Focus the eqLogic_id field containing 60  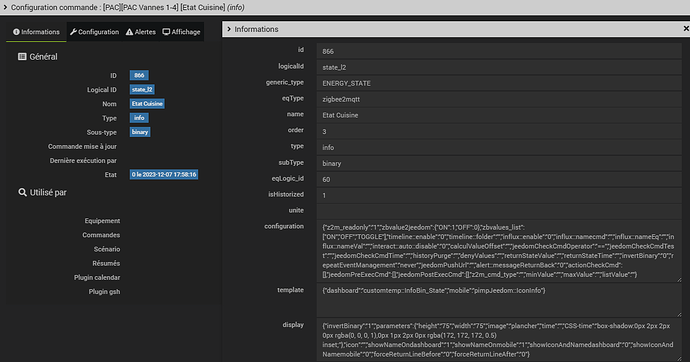click(x=499, y=179)
